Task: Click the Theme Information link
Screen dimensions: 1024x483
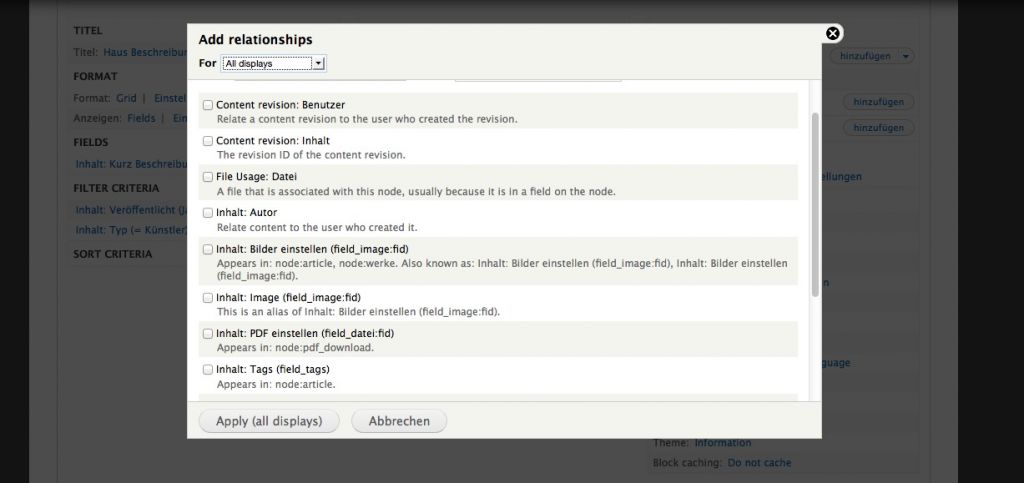Action: [722, 443]
